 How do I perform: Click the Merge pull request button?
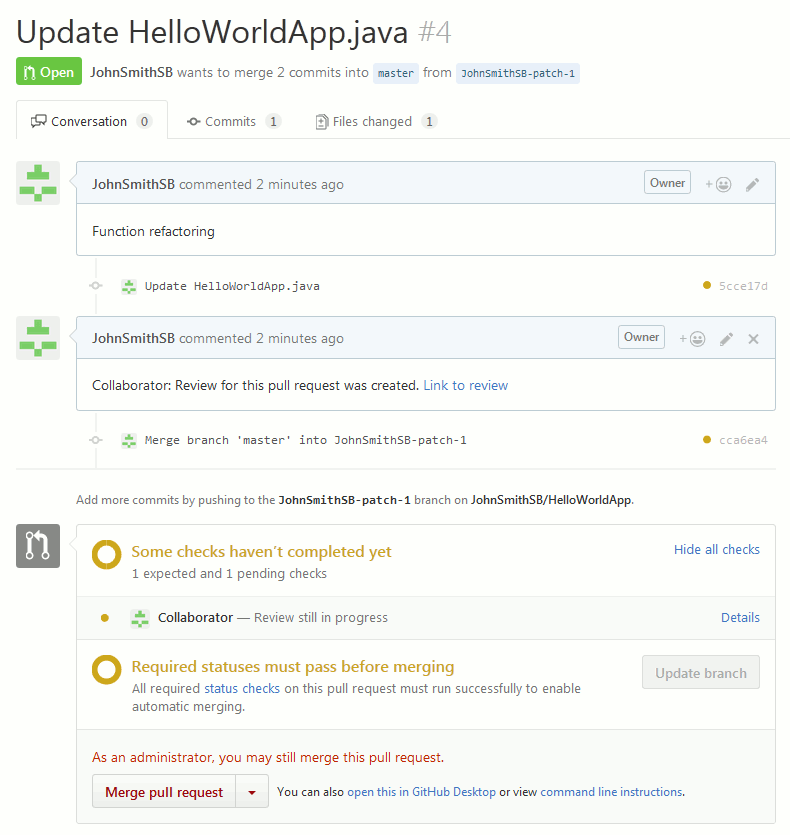click(163, 791)
